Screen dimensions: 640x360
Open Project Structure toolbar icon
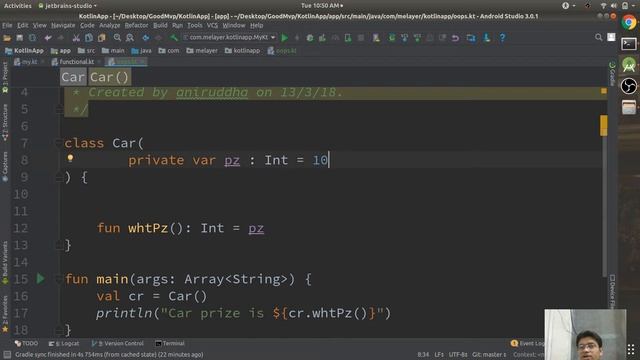[471, 38]
